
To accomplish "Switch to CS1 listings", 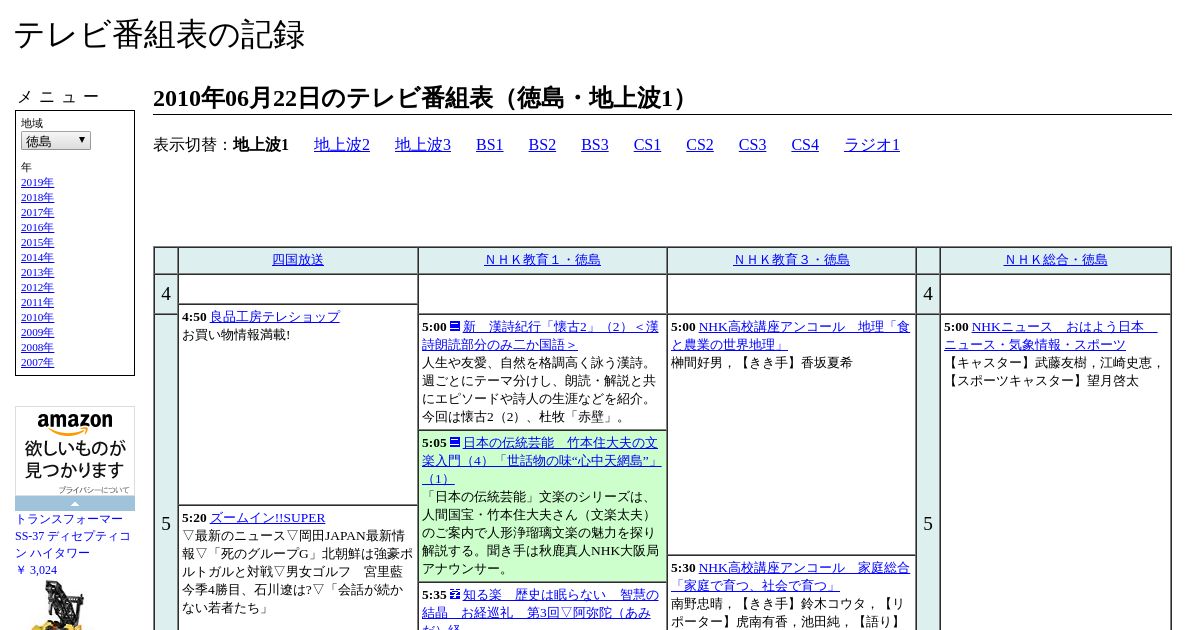I will coord(647,145).
